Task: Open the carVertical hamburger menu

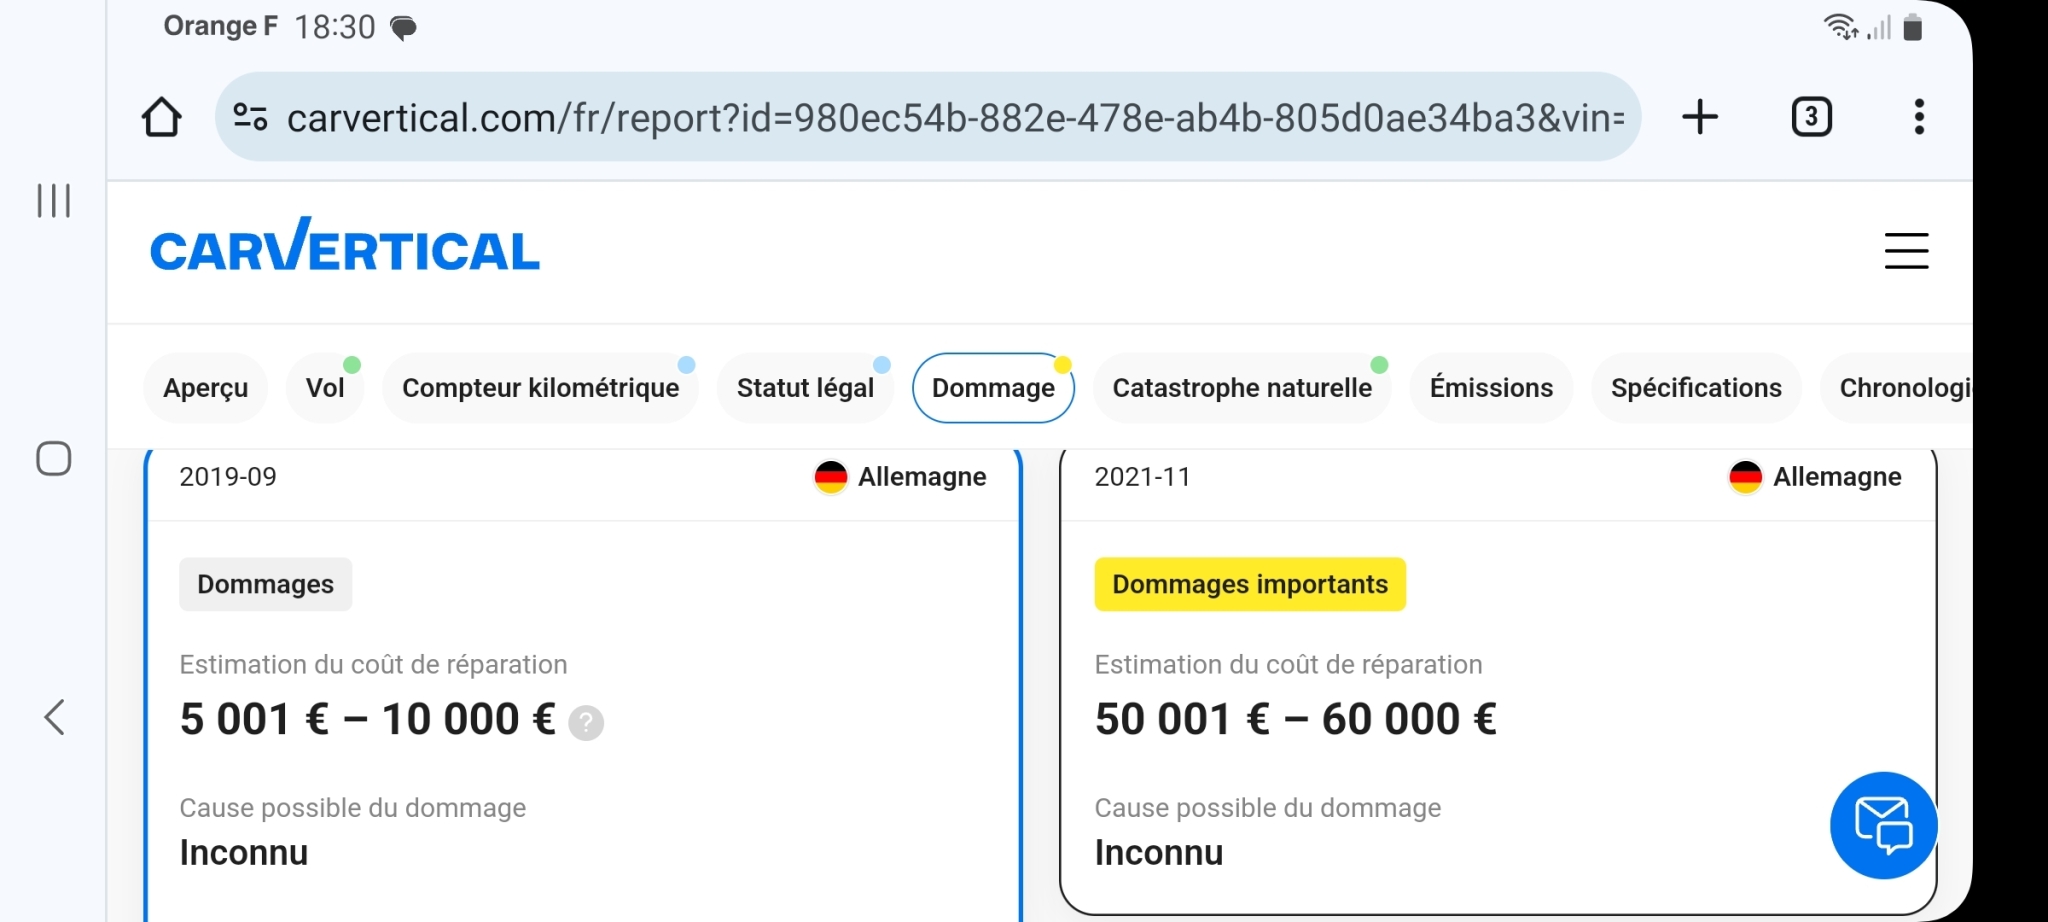Action: pos(1907,252)
